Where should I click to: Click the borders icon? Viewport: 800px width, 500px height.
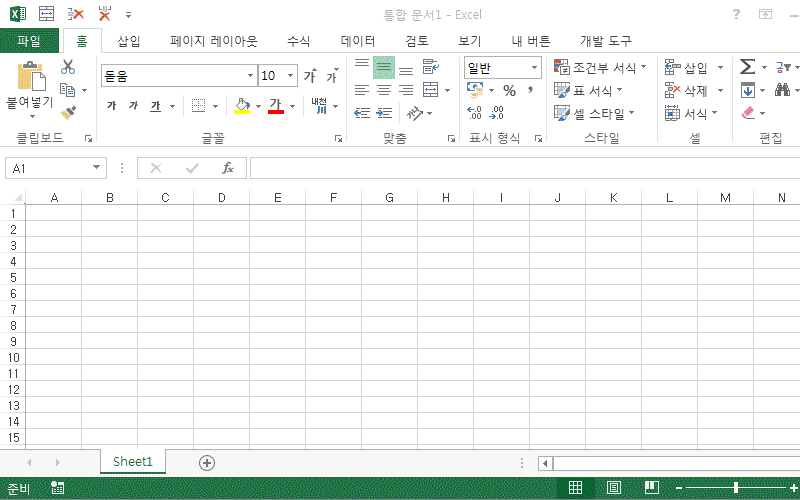point(198,106)
